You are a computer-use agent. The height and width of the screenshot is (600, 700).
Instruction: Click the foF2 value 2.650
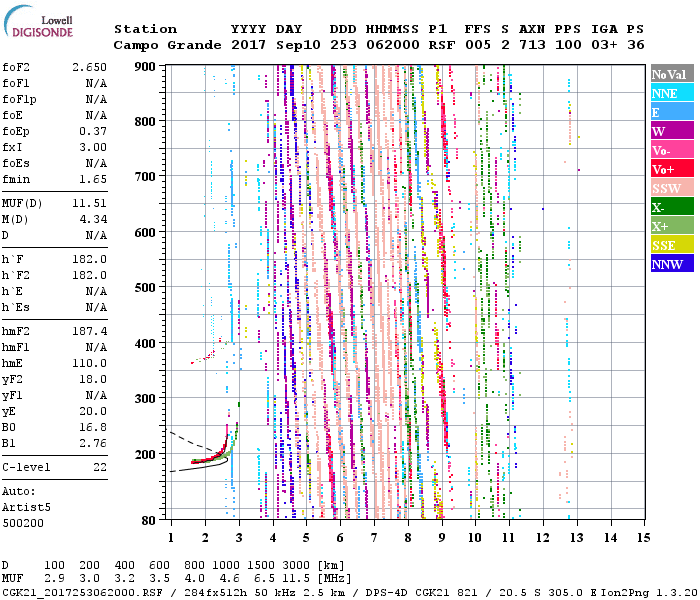click(89, 66)
